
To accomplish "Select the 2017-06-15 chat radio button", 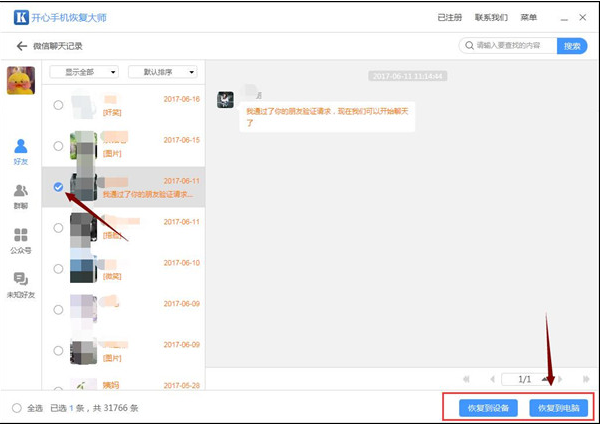I will coord(58,146).
